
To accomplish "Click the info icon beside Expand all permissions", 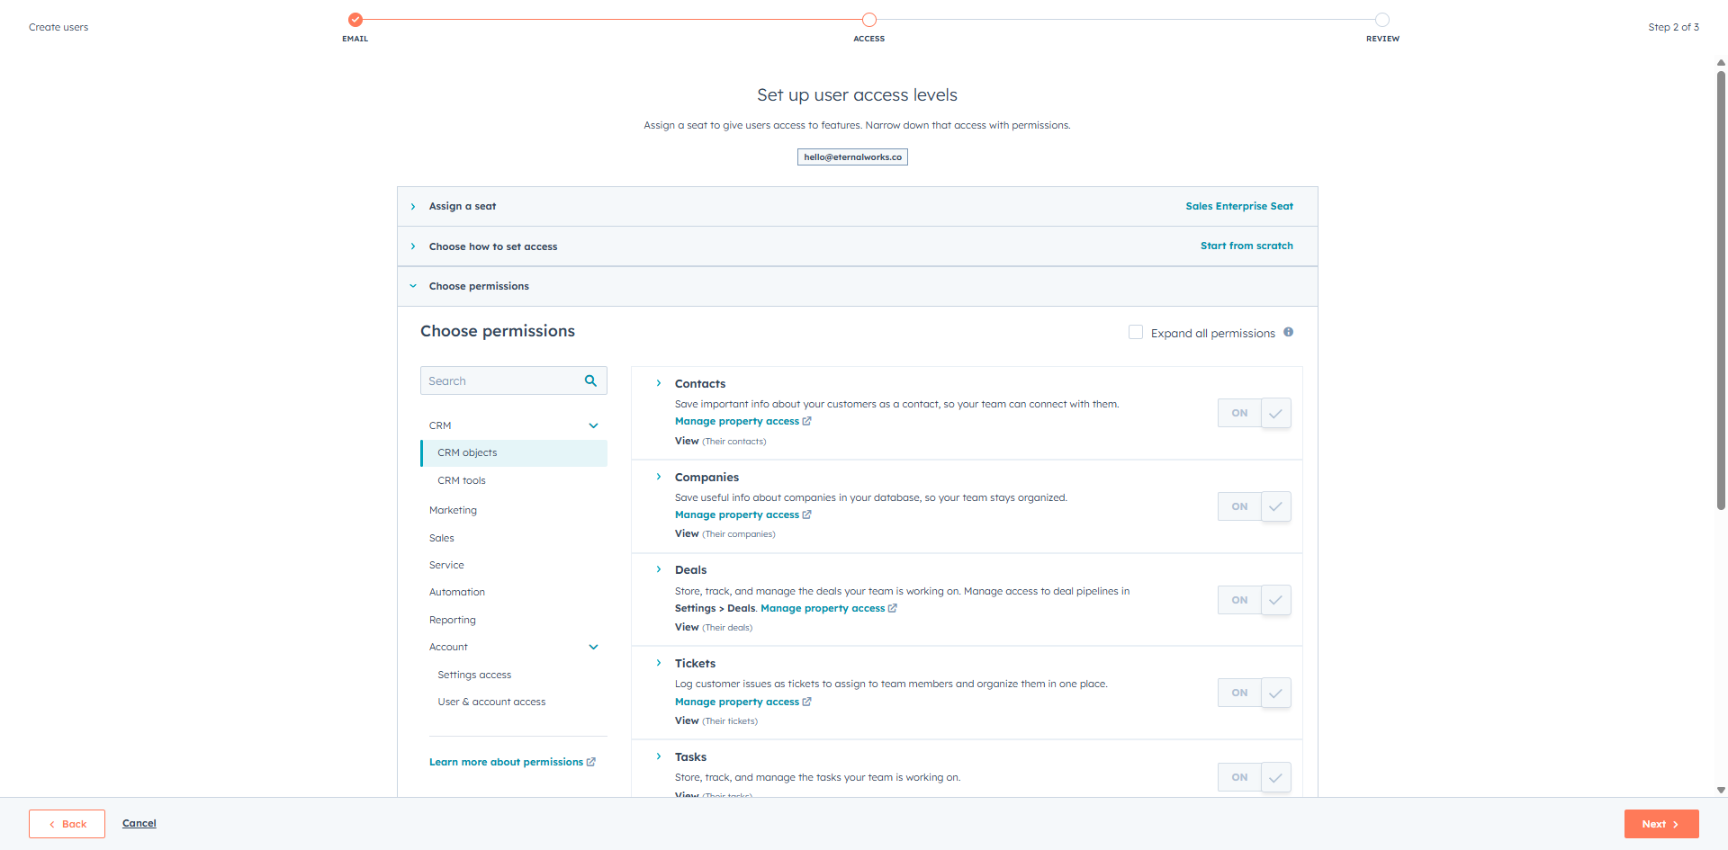I will click(x=1288, y=332).
